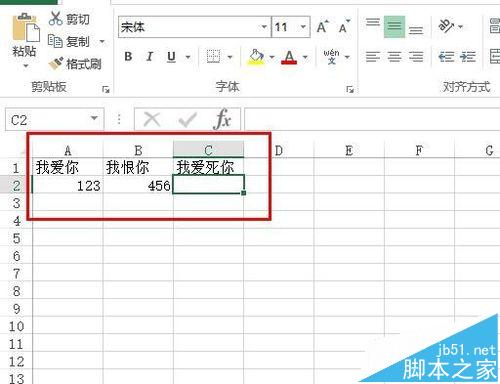Screen dimensions: 500x384
Task: Click cell C1 containing 我爱死你
Action: pyautogui.click(x=209, y=167)
